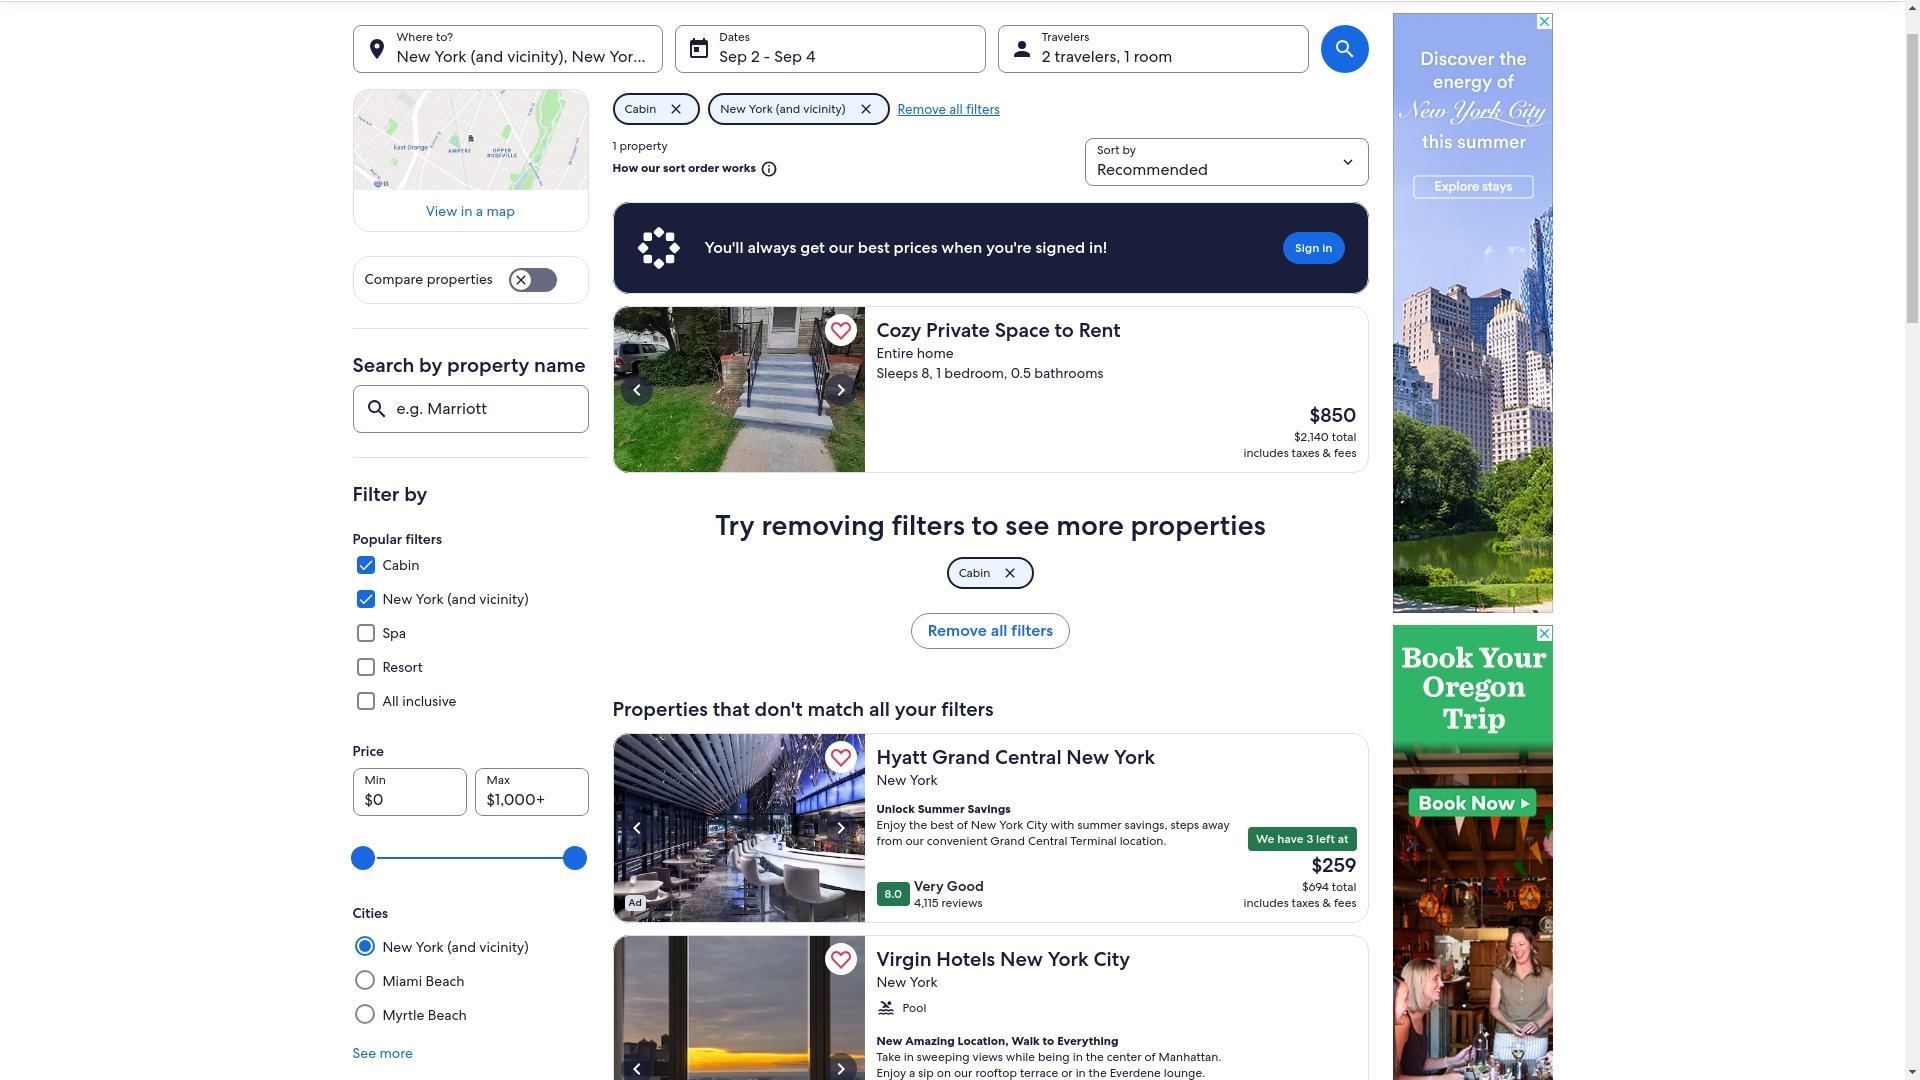The image size is (1920, 1080).
Task: Show next photo of Virgin Hotels
Action: [x=841, y=1068]
